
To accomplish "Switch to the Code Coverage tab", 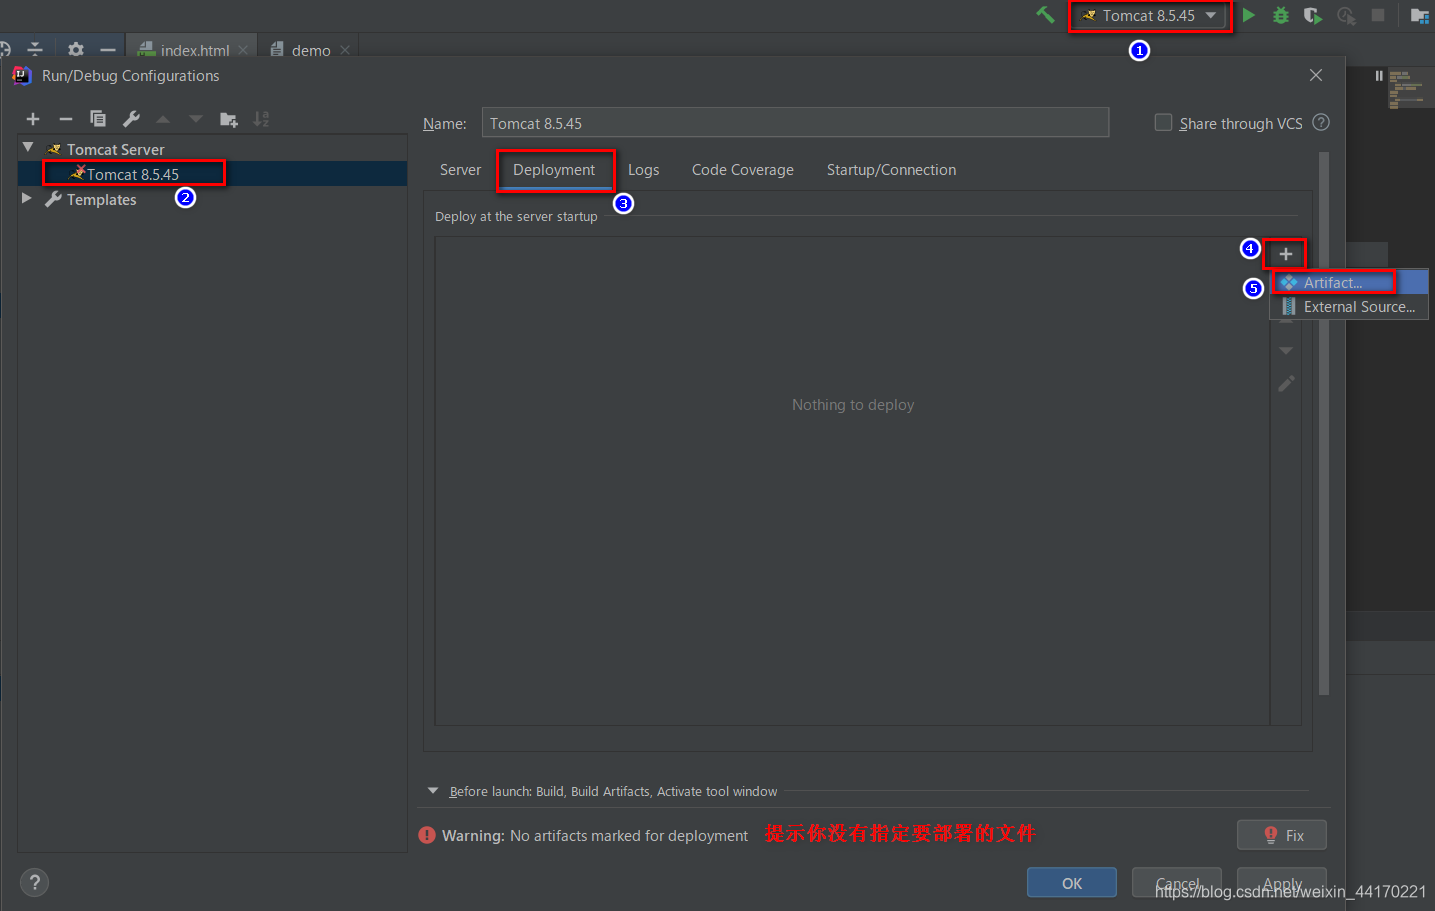I will click(x=743, y=170).
